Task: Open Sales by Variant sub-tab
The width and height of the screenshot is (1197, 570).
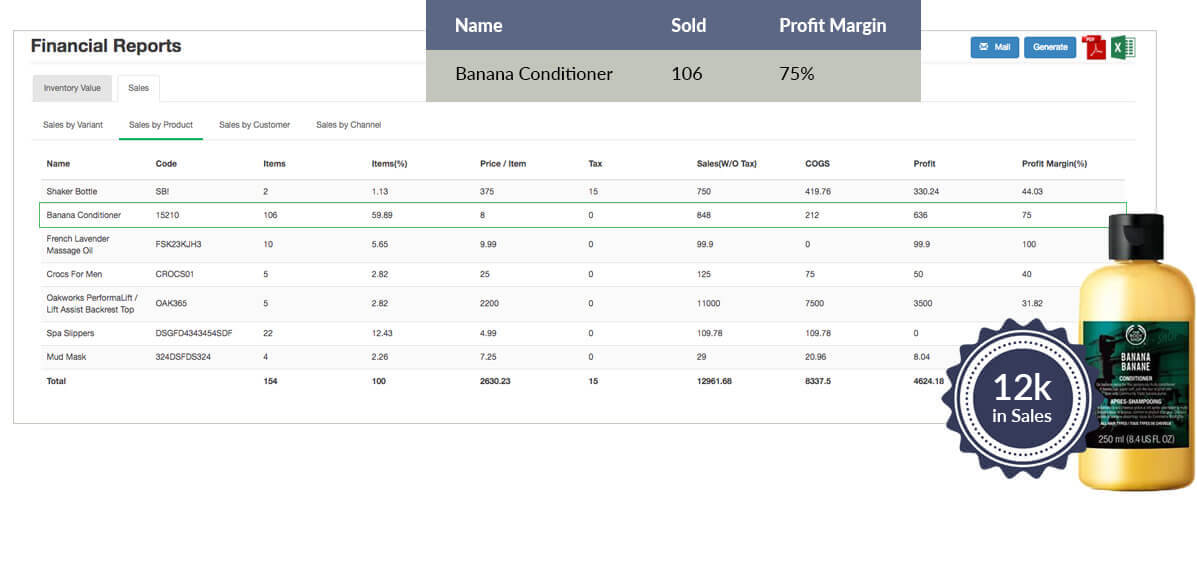Action: tap(73, 124)
